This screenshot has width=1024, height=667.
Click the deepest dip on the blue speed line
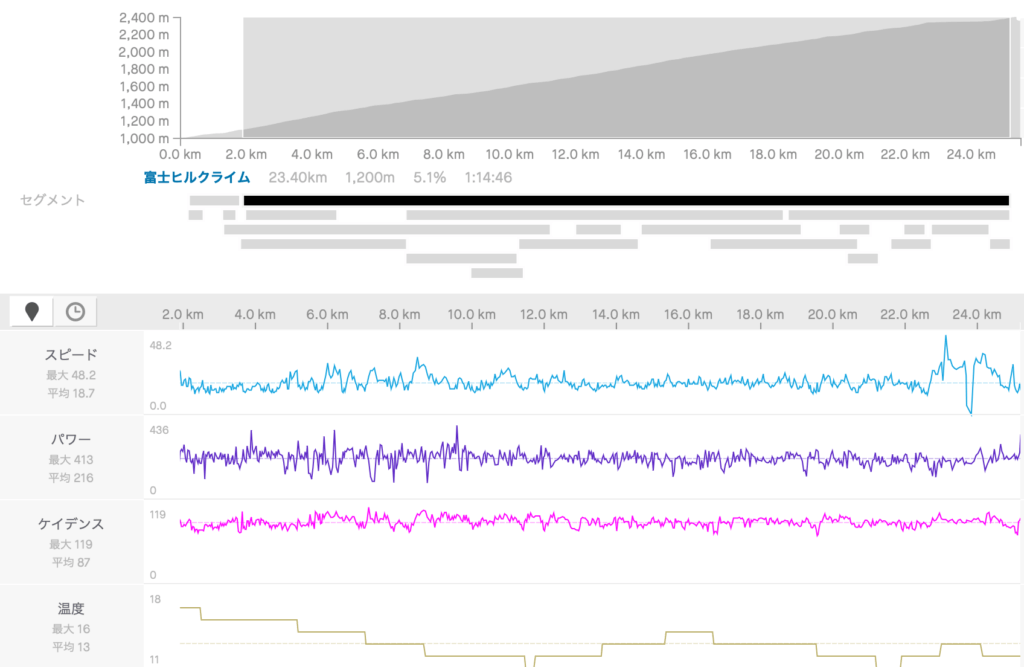(968, 410)
